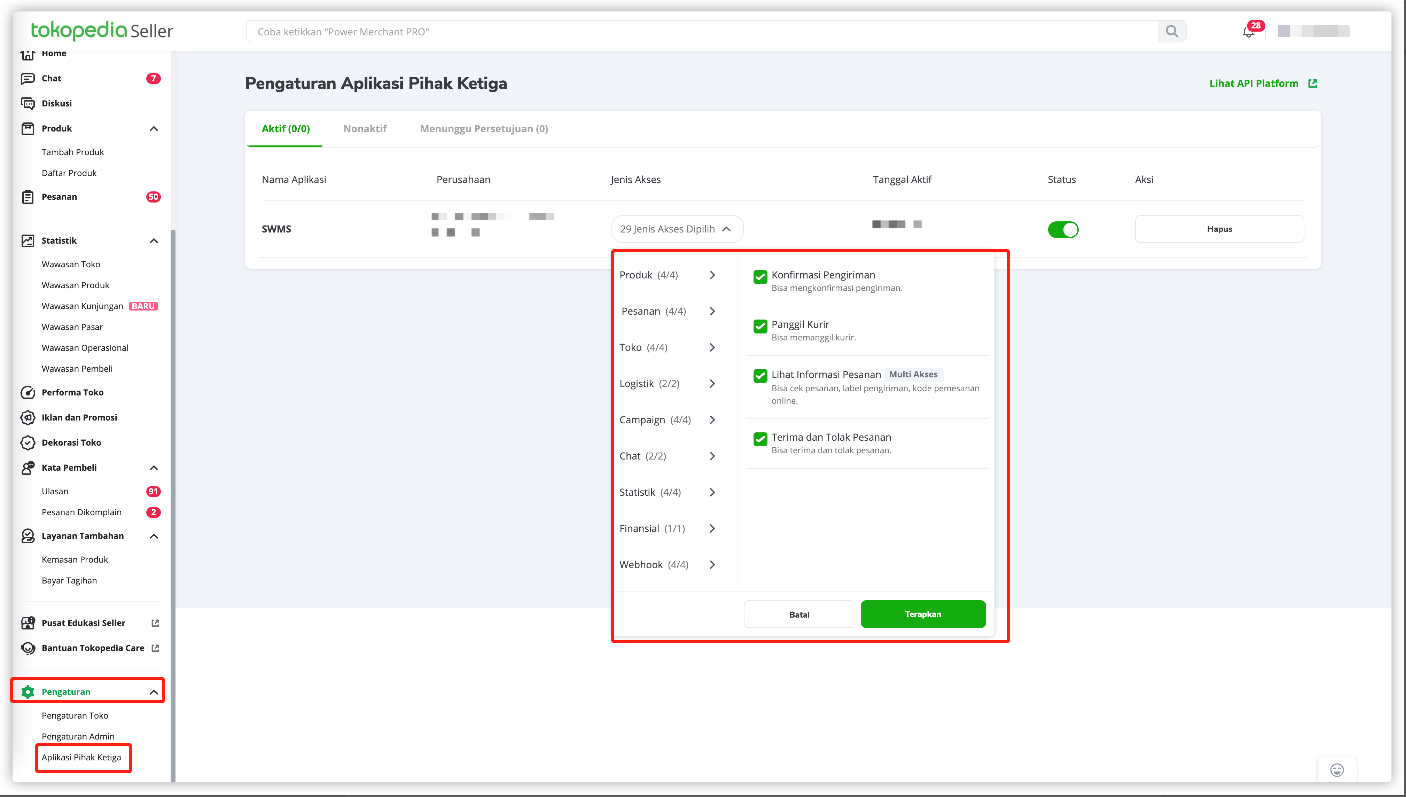The image size is (1406, 797).
Task: Click the top search input field
Action: pos(702,32)
